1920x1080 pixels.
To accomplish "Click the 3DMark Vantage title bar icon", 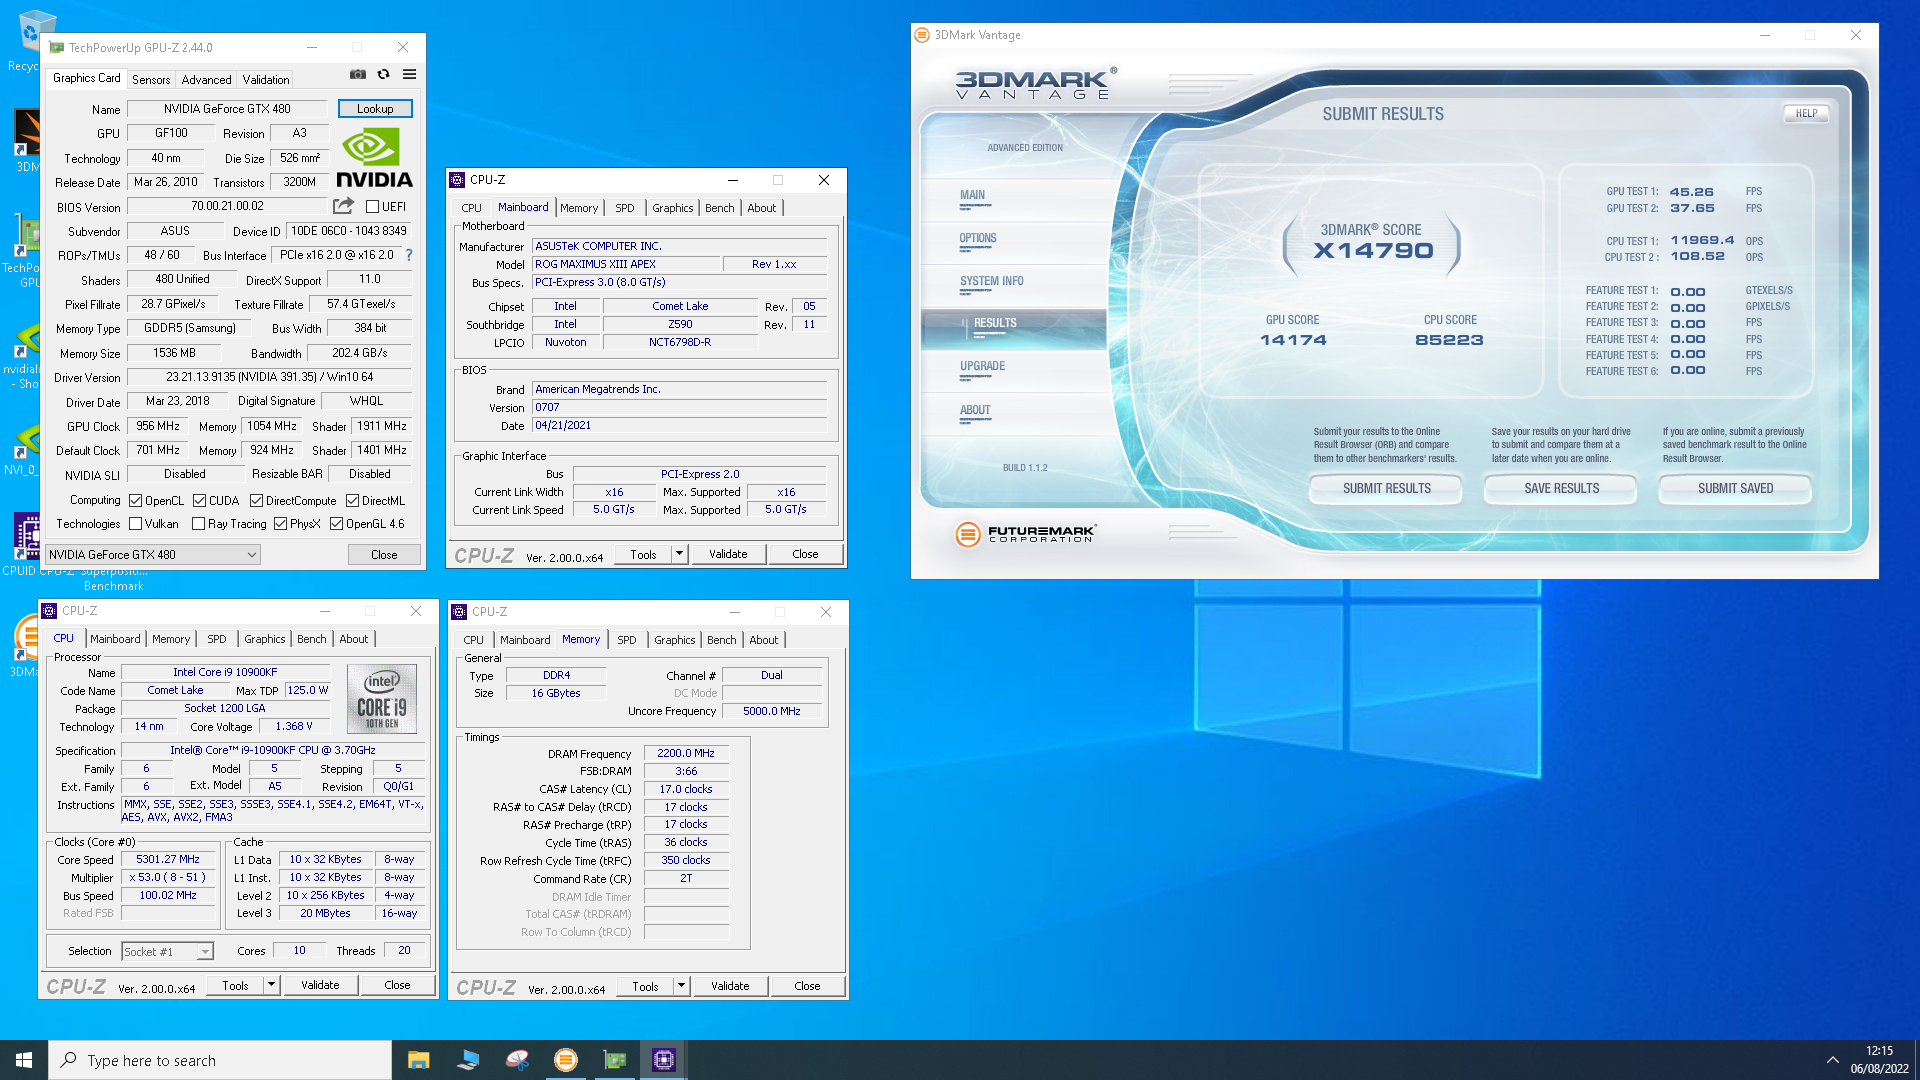I will (922, 35).
